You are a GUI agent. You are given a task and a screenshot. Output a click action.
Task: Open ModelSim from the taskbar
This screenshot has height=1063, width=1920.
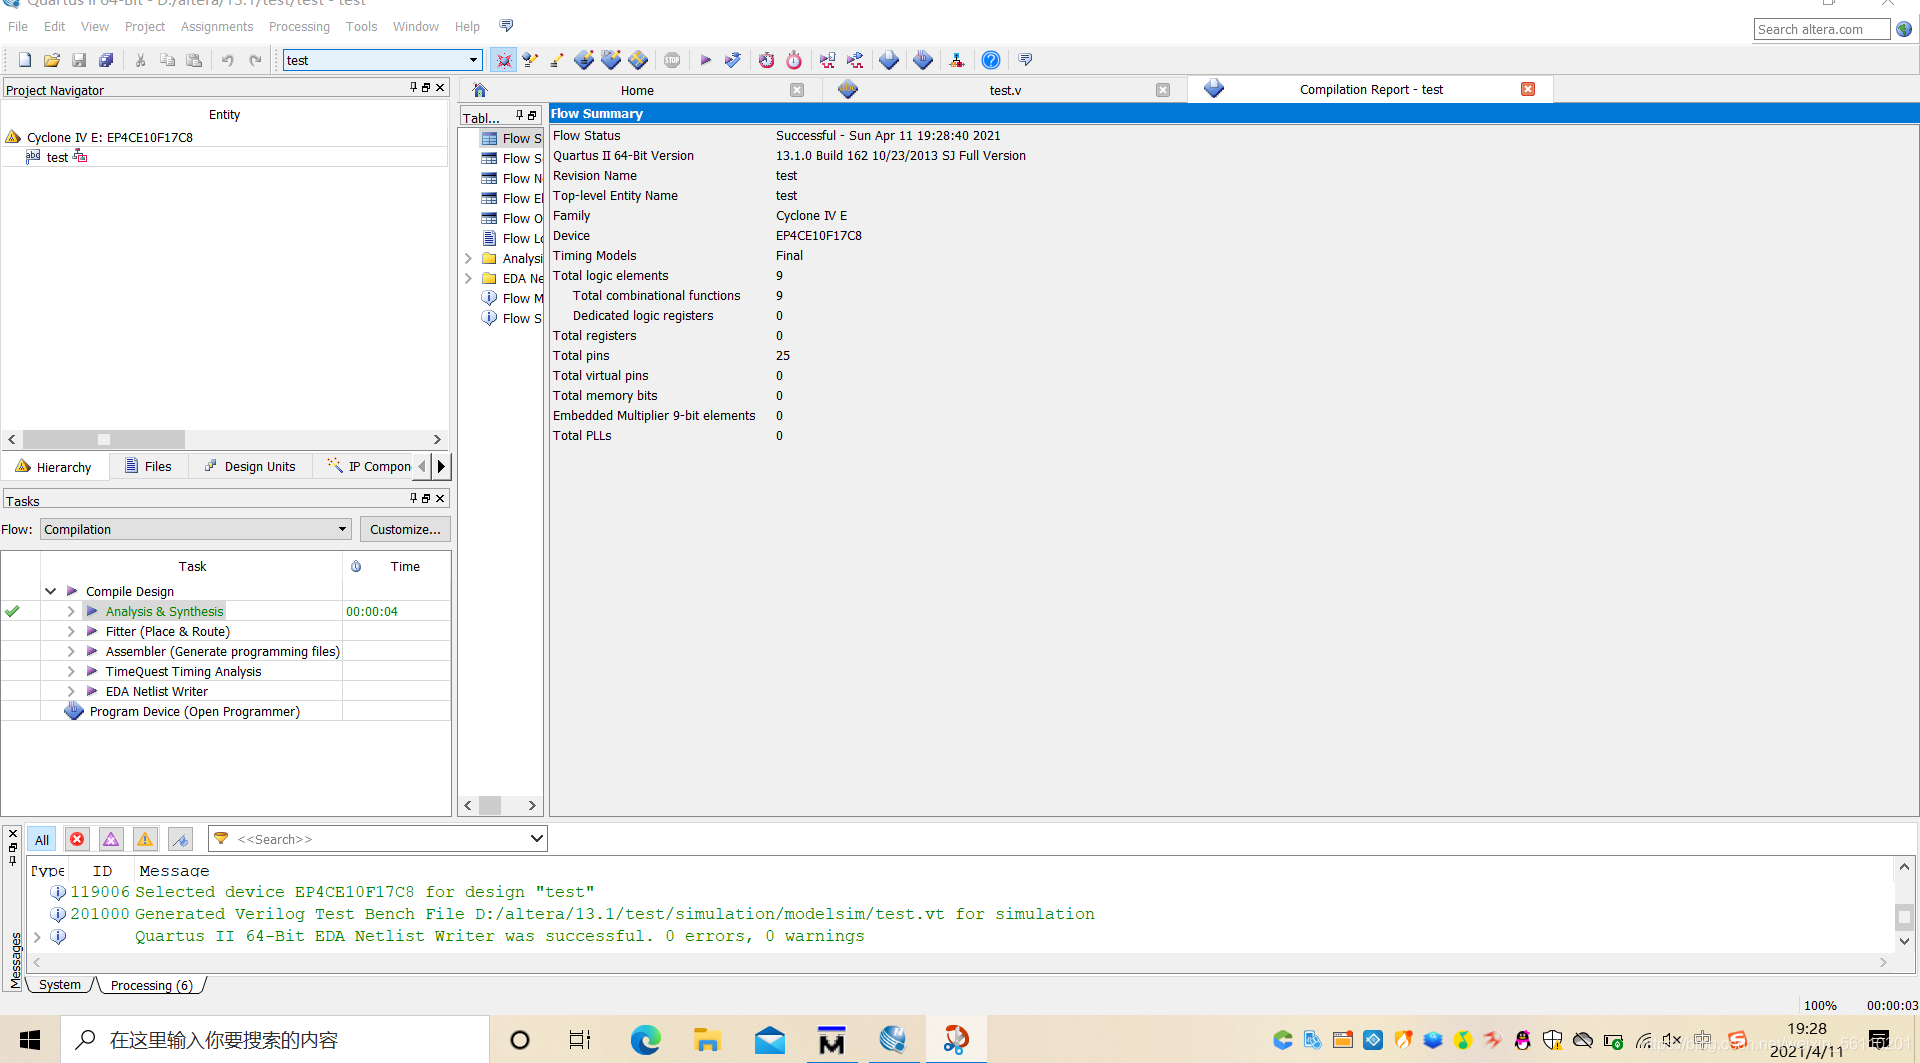coord(831,1040)
